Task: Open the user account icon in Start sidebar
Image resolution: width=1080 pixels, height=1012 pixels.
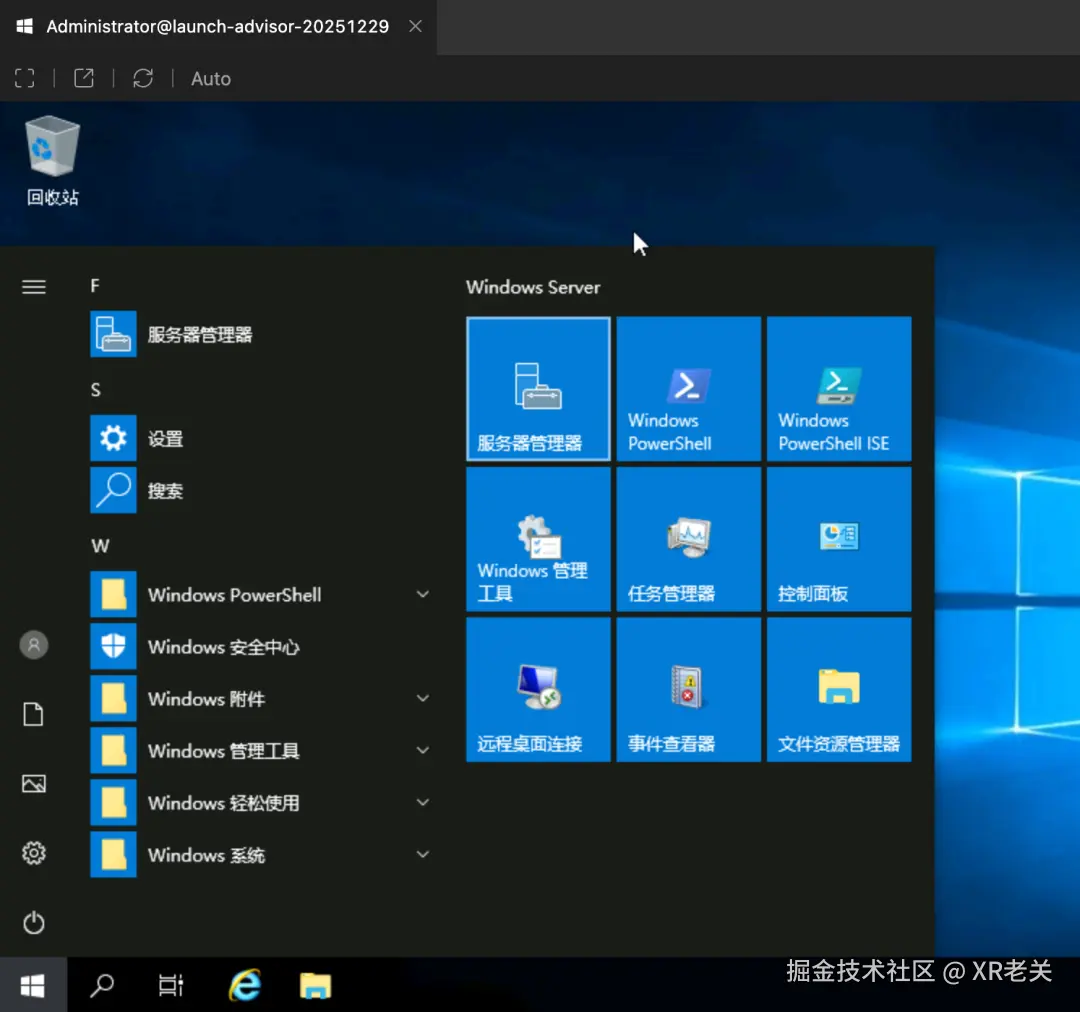Action: pos(34,646)
